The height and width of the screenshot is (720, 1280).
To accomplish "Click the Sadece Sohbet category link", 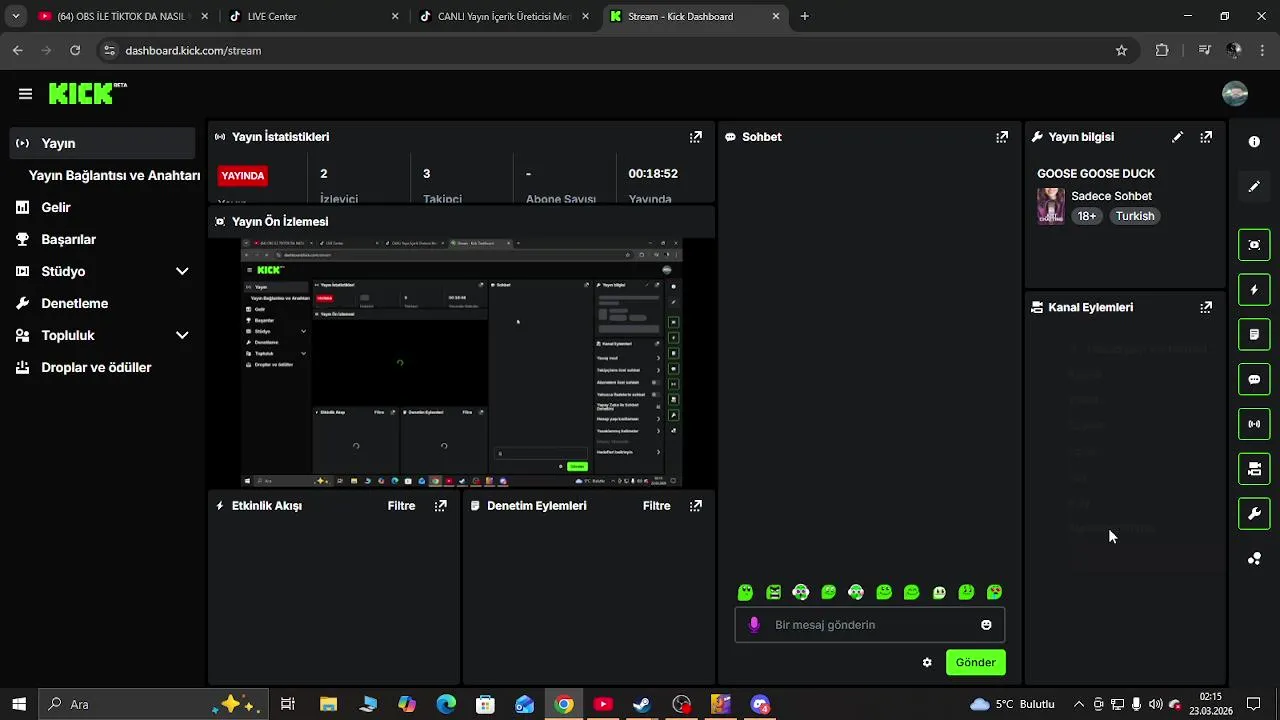I will point(1111,196).
